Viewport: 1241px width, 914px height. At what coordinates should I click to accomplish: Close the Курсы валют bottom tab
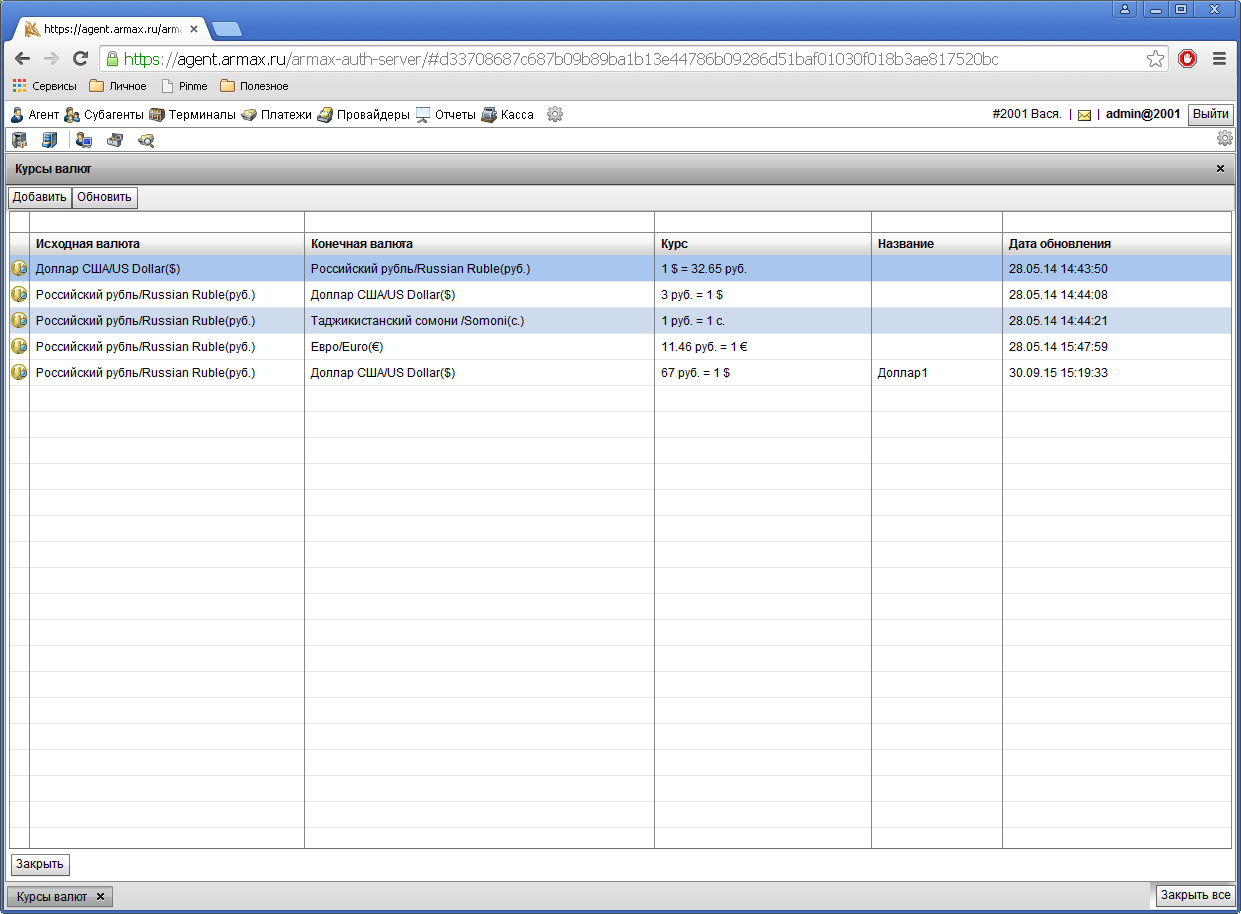100,897
